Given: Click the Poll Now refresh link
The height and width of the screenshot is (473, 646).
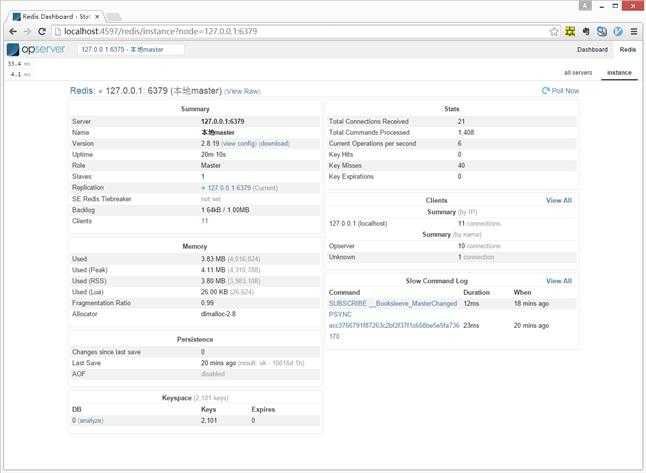Looking at the screenshot, I should coord(560,91).
